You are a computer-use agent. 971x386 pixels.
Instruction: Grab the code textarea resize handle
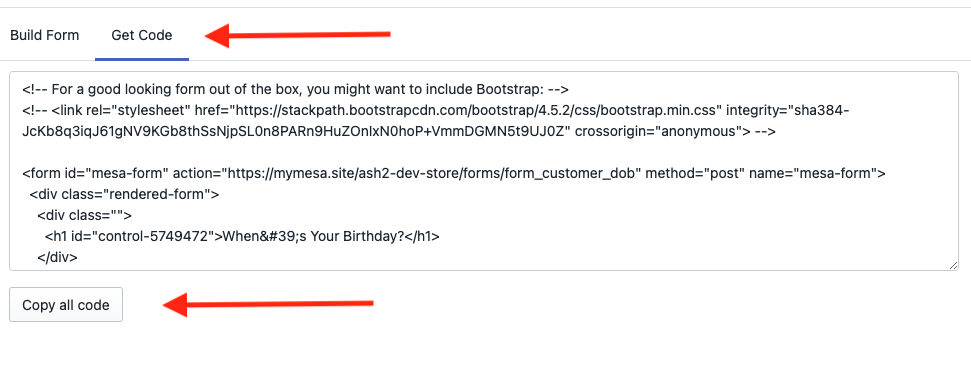click(954, 265)
